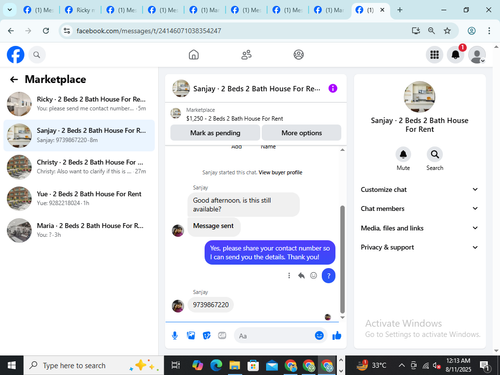Open browser zoom magnifier icon

click(431, 31)
